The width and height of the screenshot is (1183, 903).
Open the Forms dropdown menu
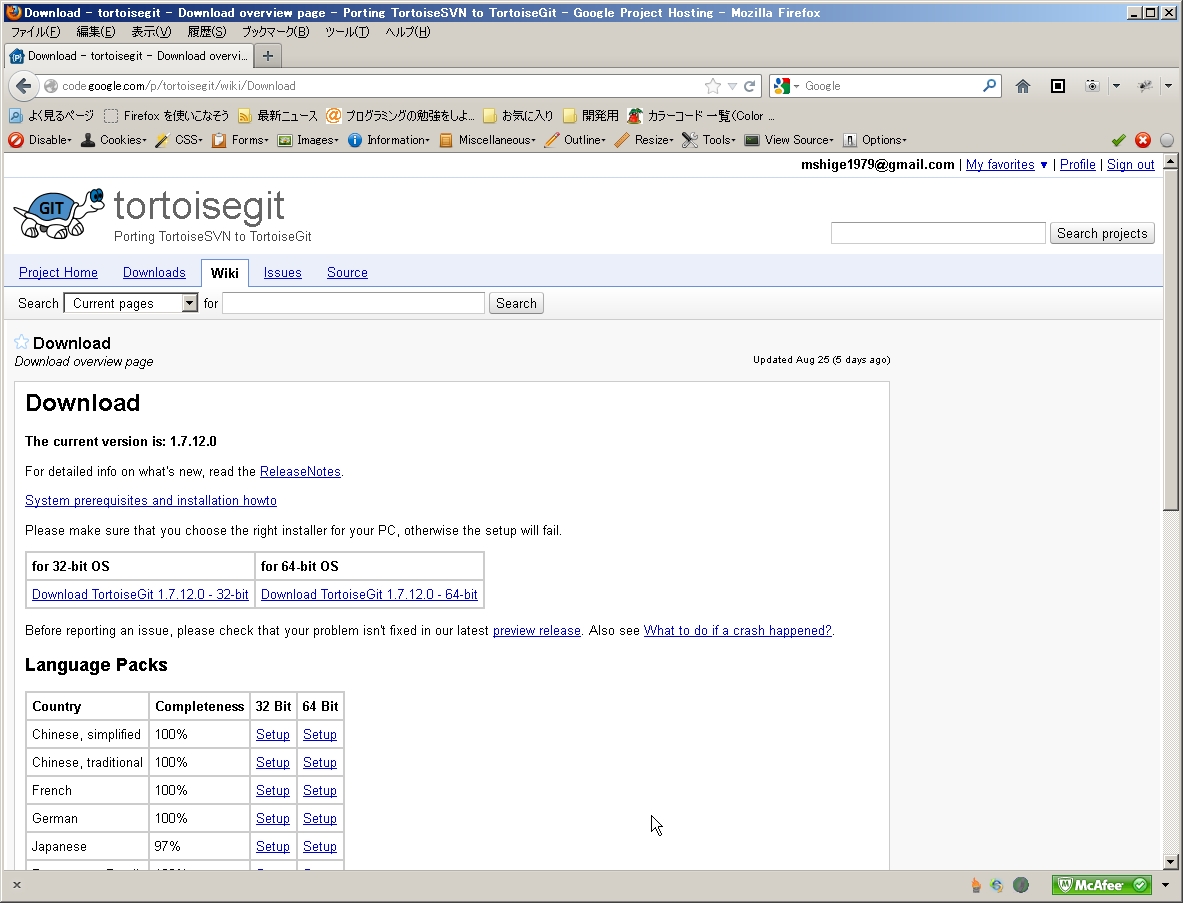point(241,140)
